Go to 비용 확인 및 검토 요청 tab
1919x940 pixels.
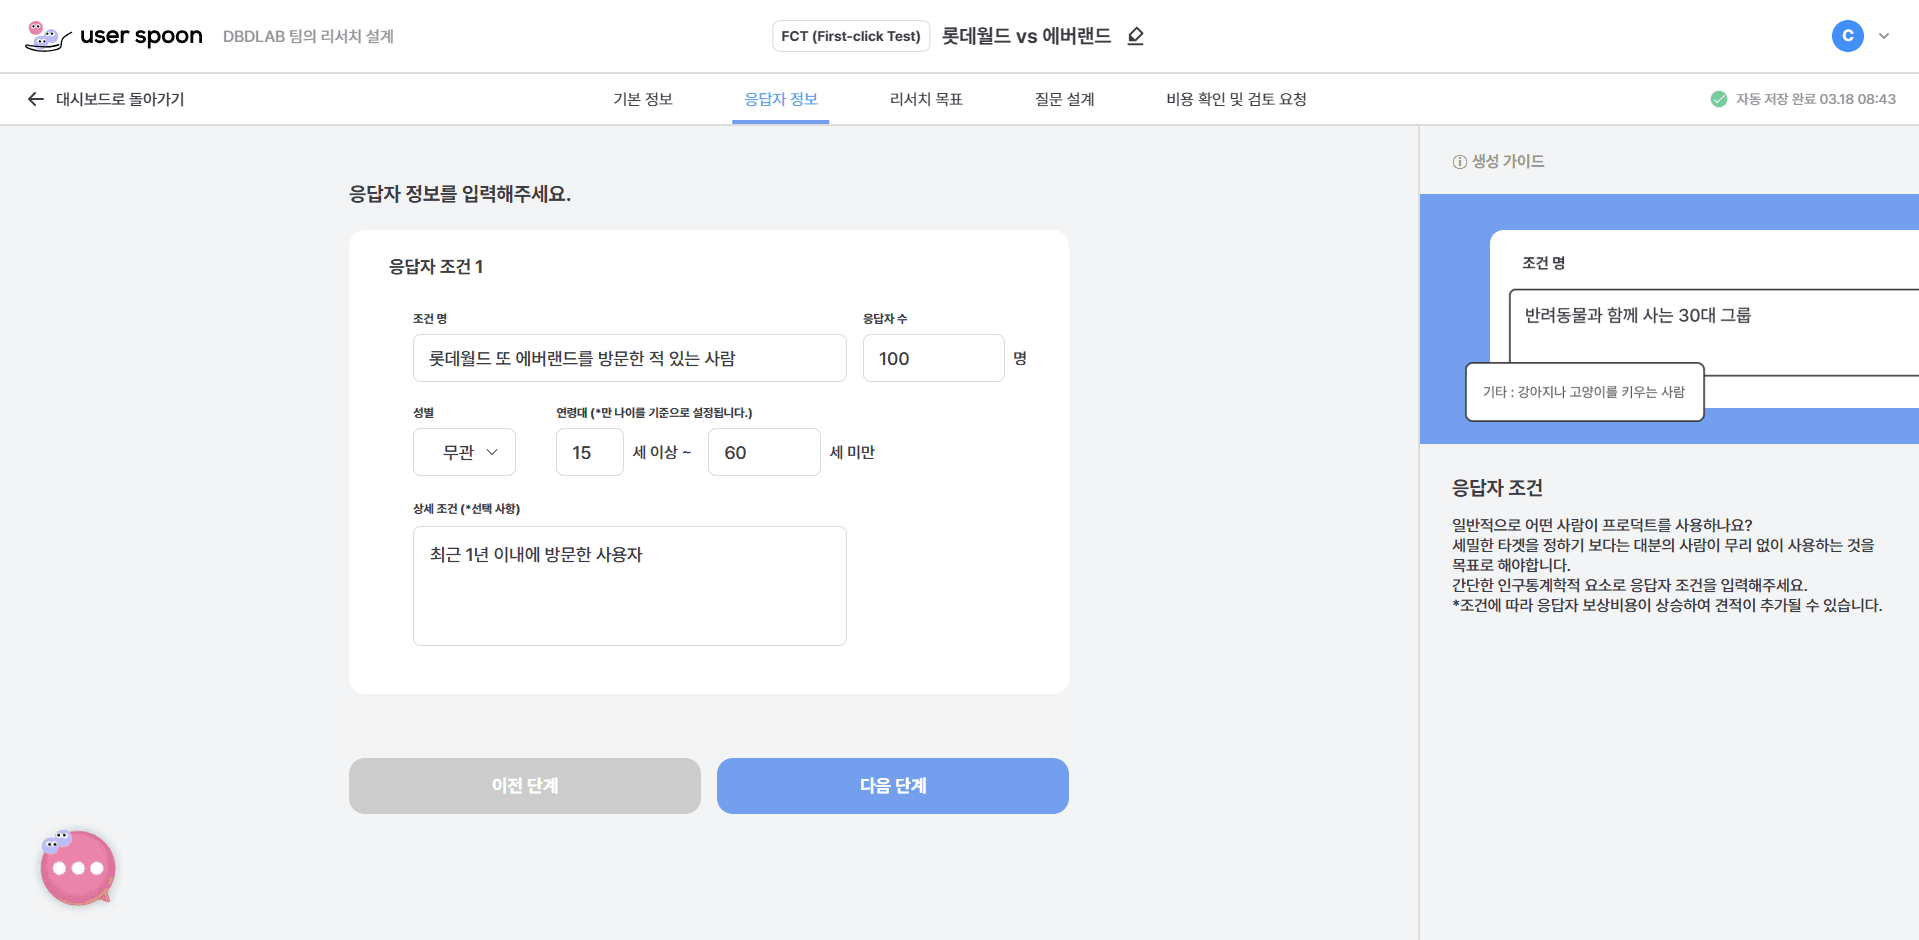click(x=1236, y=99)
